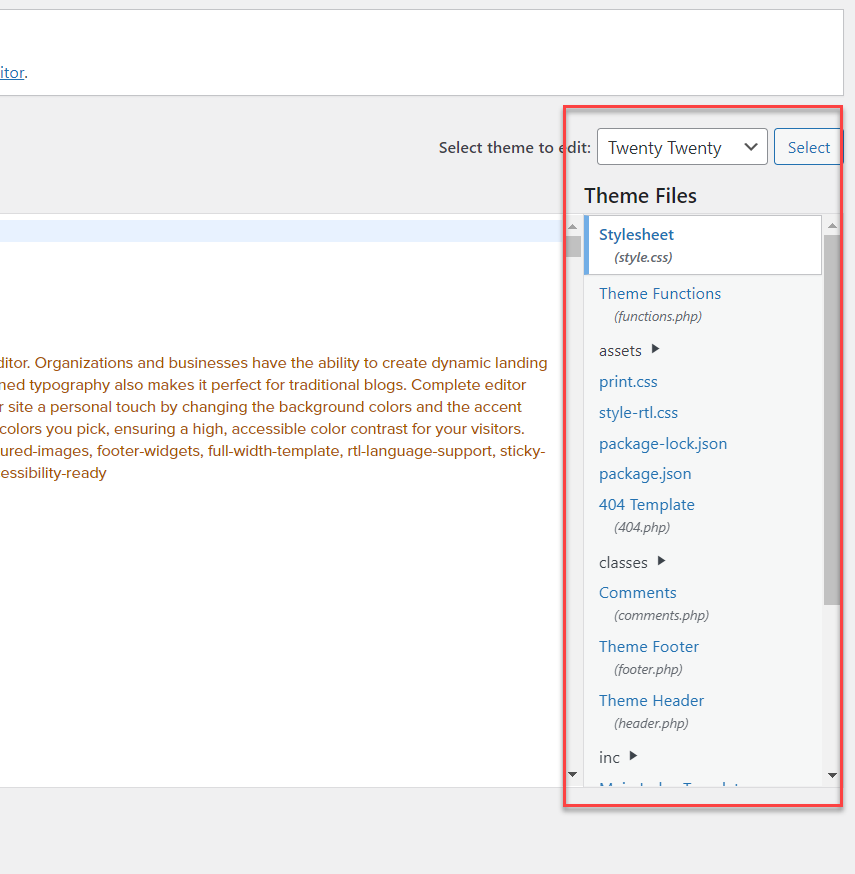Click the 'Select theme to edit:' label

514,148
